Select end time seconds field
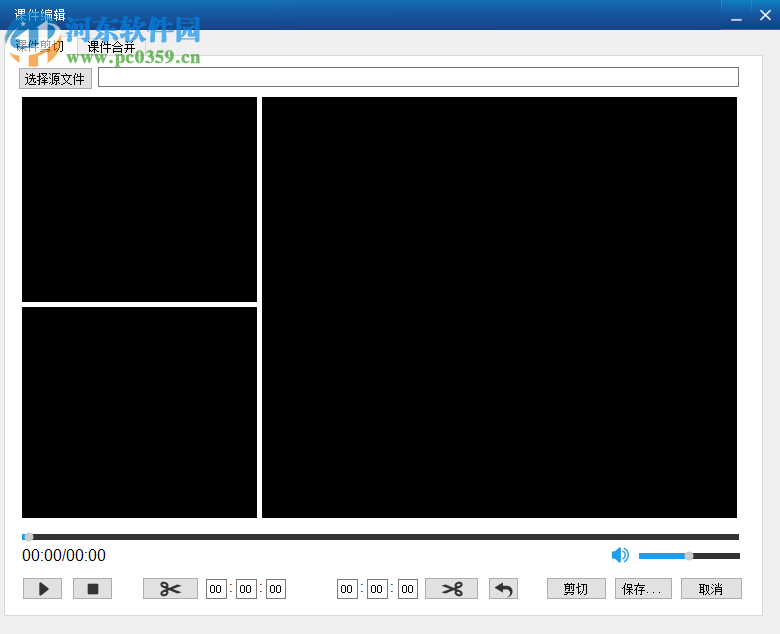Screen dimensions: 780x634 tap(407, 589)
